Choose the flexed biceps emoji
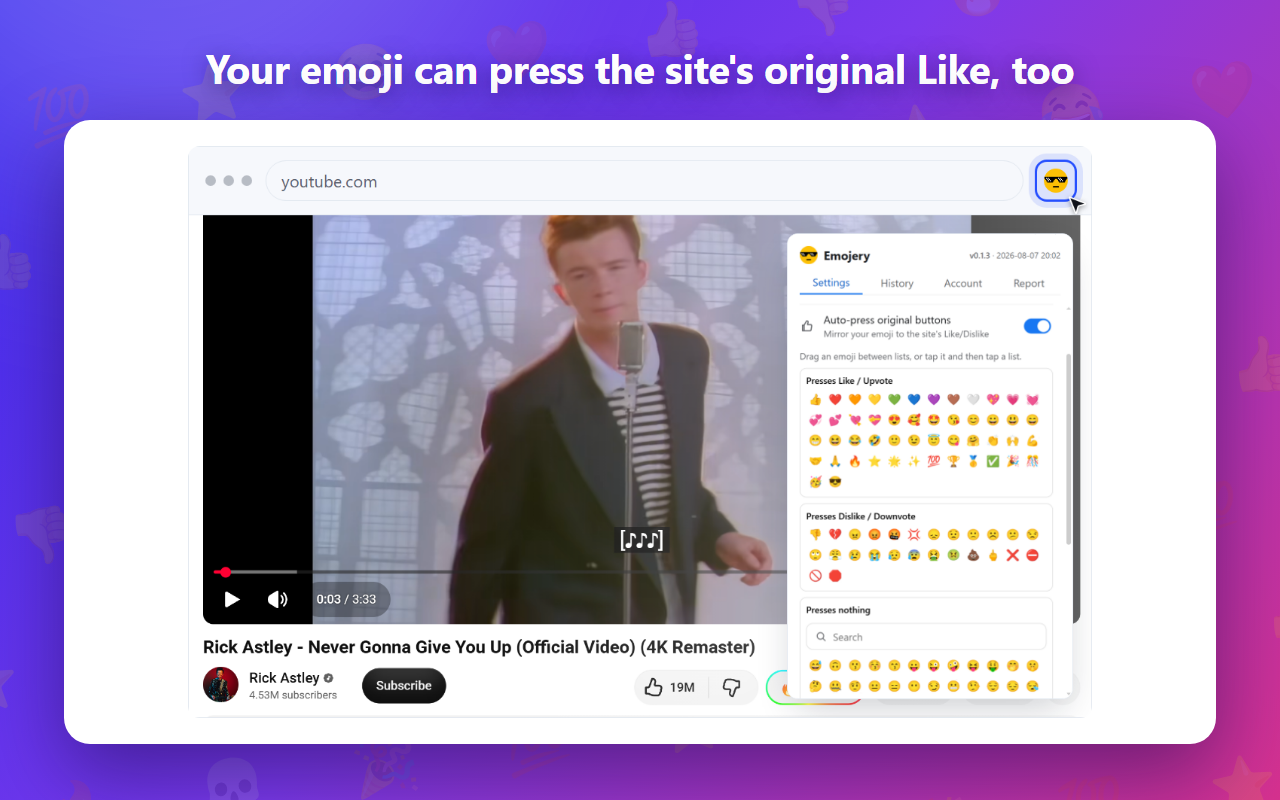Screen dimensions: 1280x800 (1033, 440)
